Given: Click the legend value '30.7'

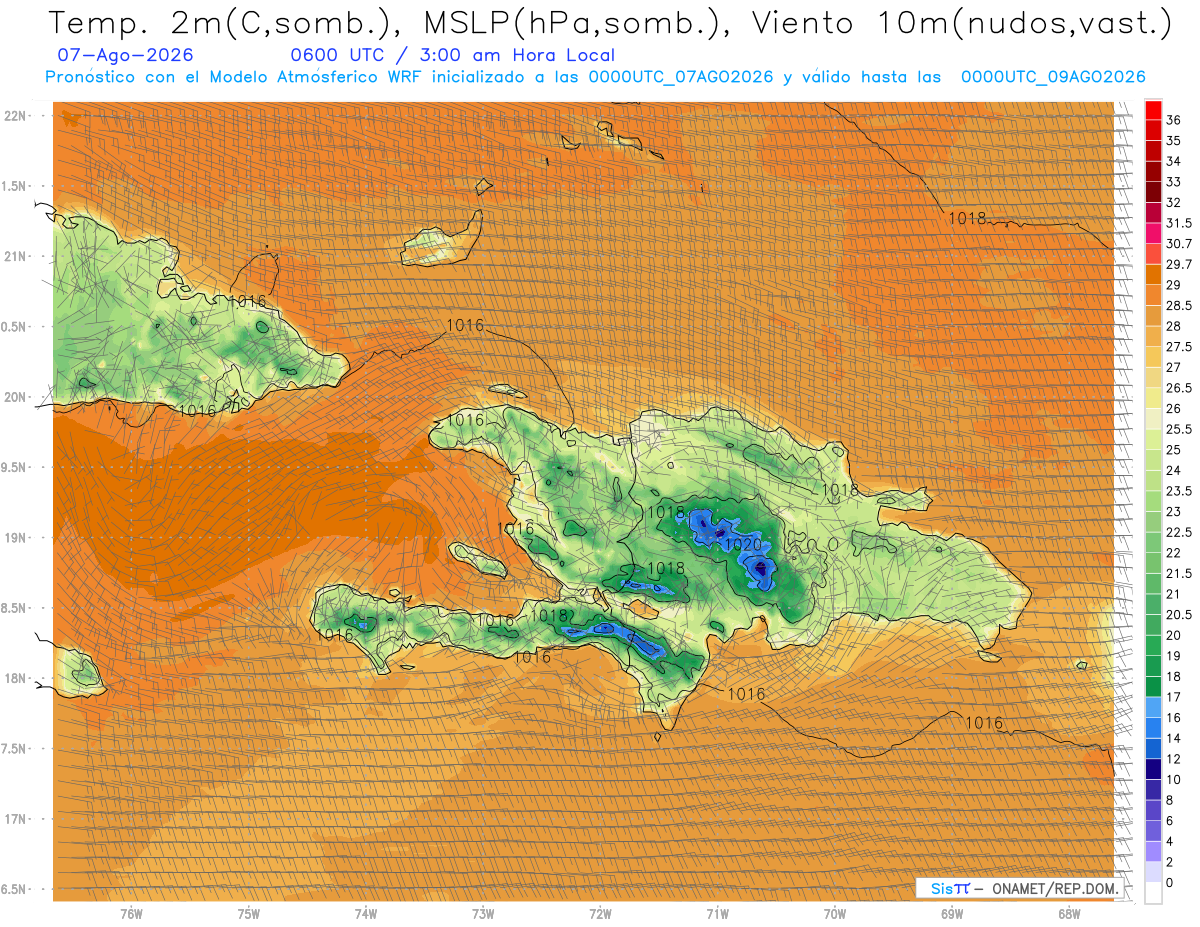Looking at the screenshot, I should click(1179, 244).
